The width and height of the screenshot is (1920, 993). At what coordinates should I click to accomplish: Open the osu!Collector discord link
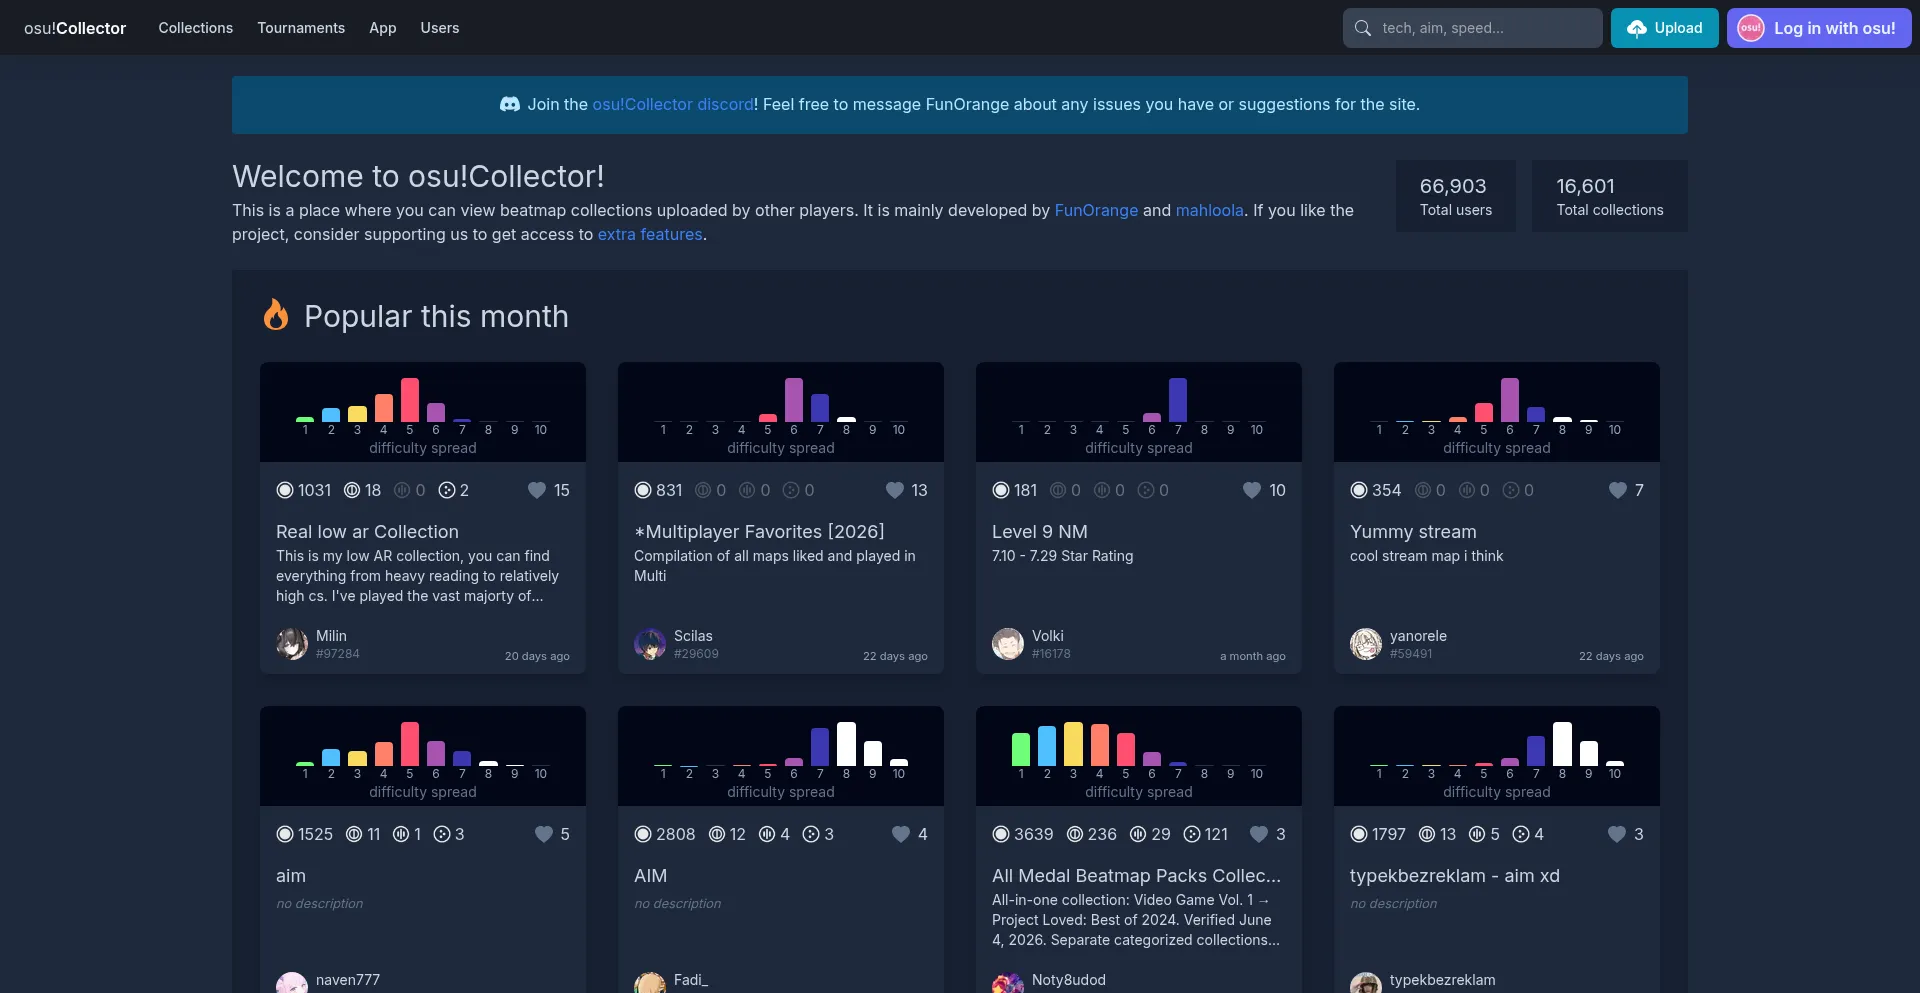point(673,104)
